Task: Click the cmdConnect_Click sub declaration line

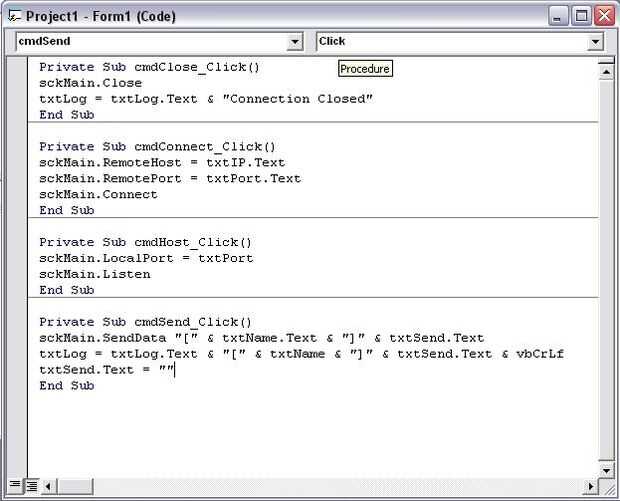Action: (149, 146)
